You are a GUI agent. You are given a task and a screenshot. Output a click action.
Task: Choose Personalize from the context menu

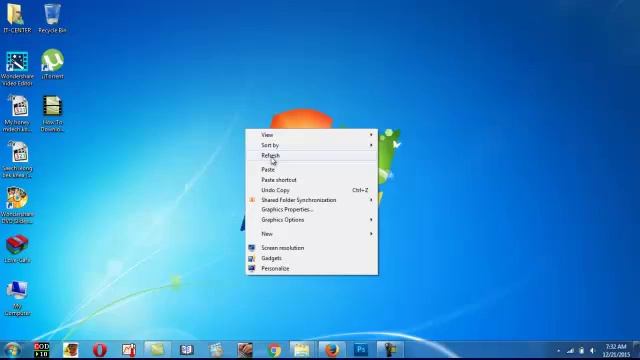312,269
